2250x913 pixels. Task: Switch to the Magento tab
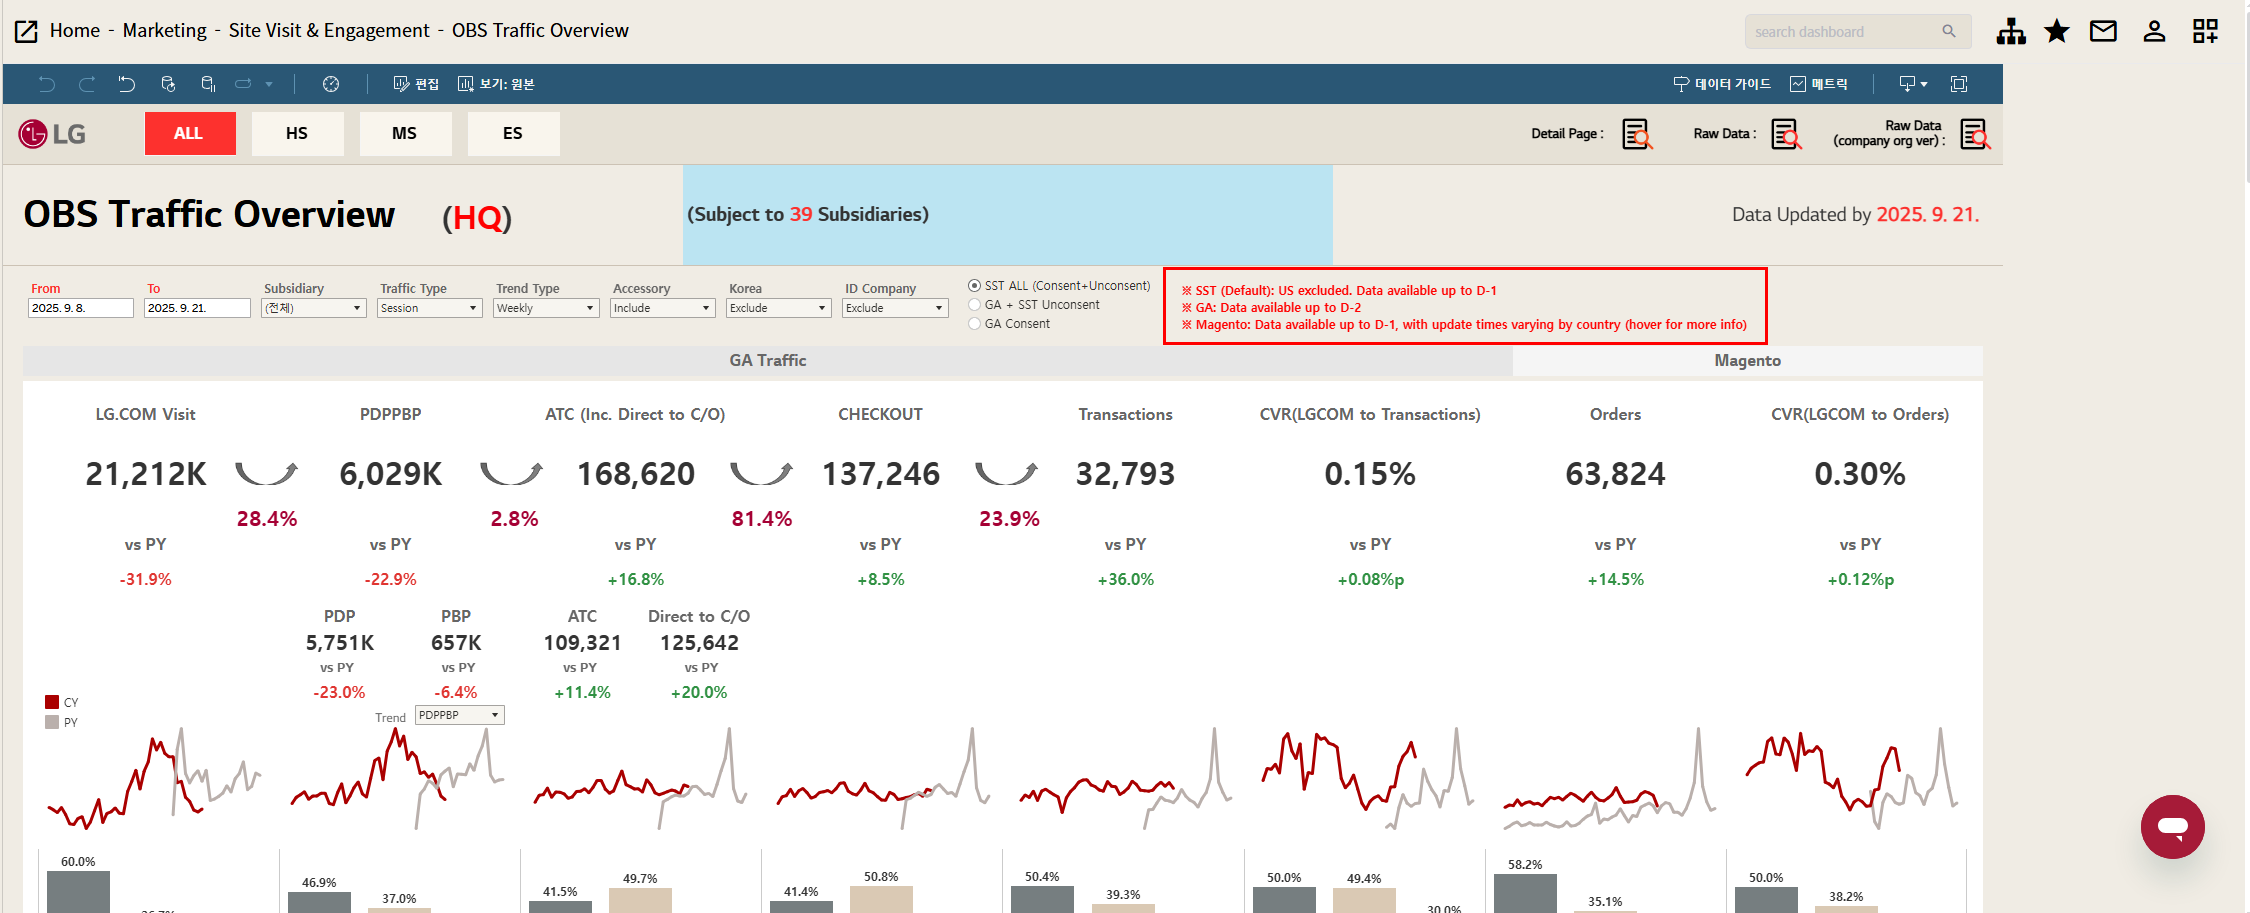pos(1747,361)
